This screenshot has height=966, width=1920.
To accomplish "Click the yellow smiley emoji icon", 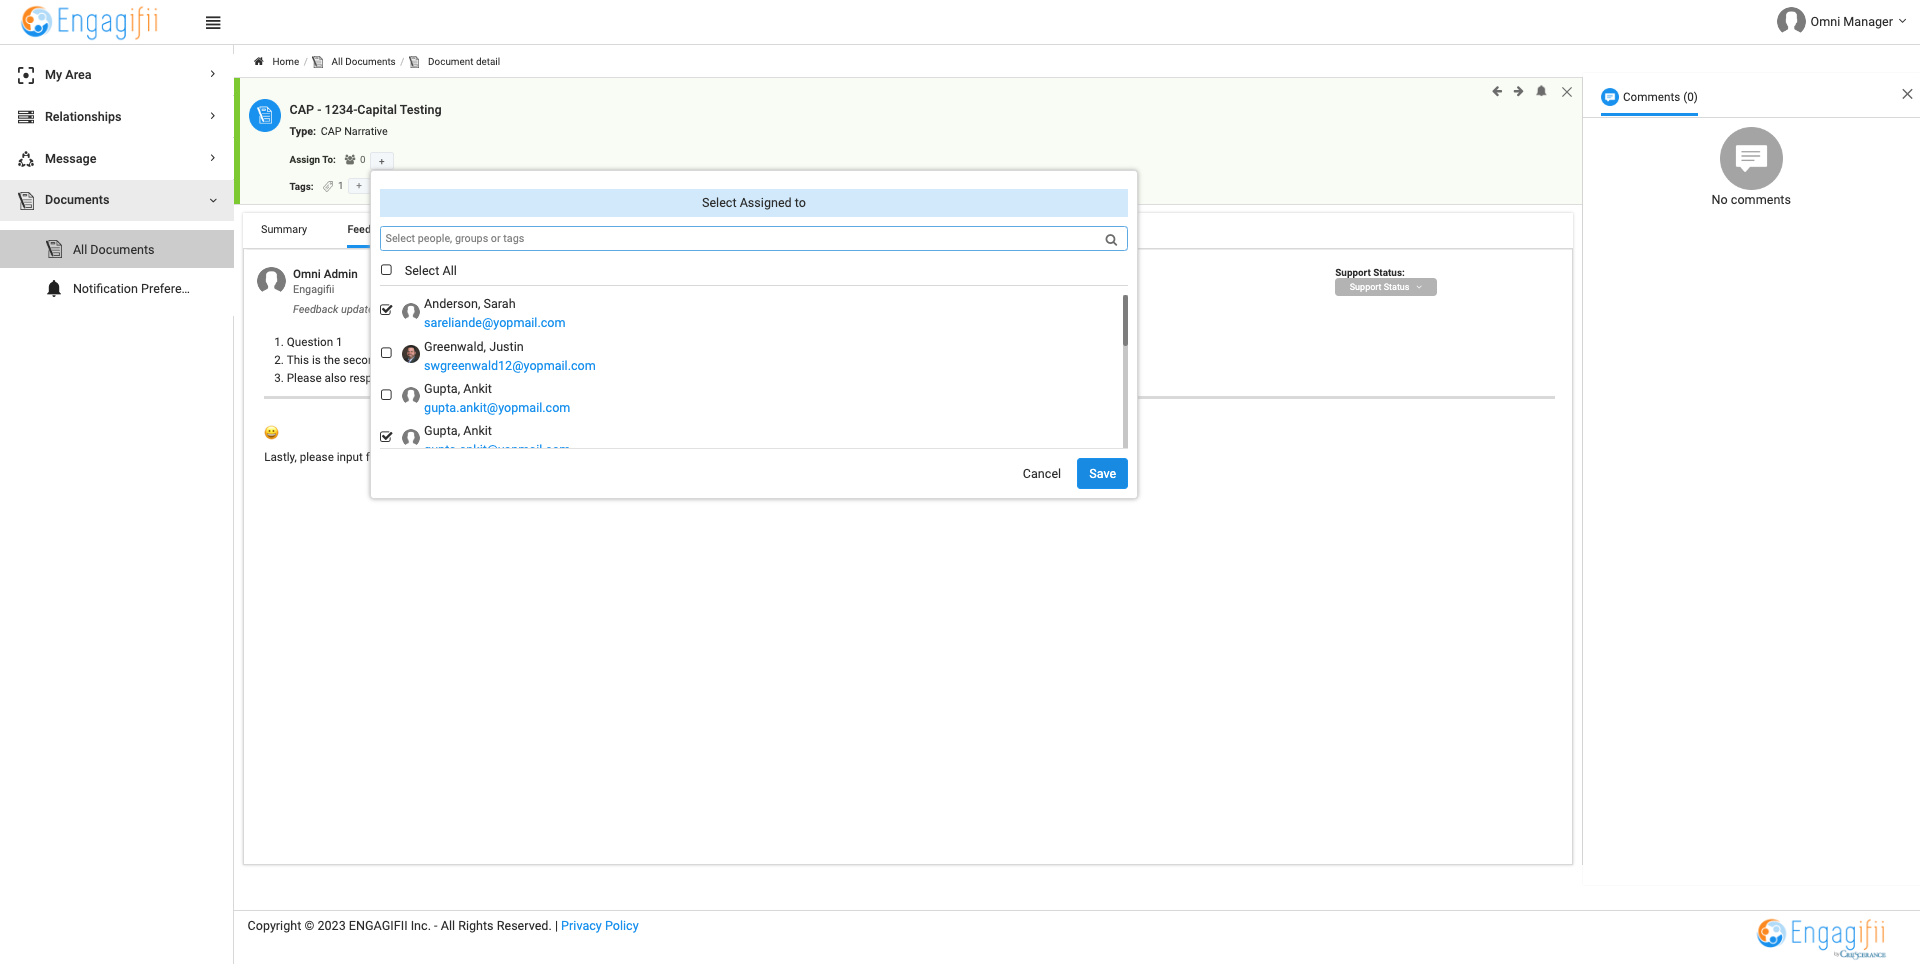I will (x=271, y=433).
